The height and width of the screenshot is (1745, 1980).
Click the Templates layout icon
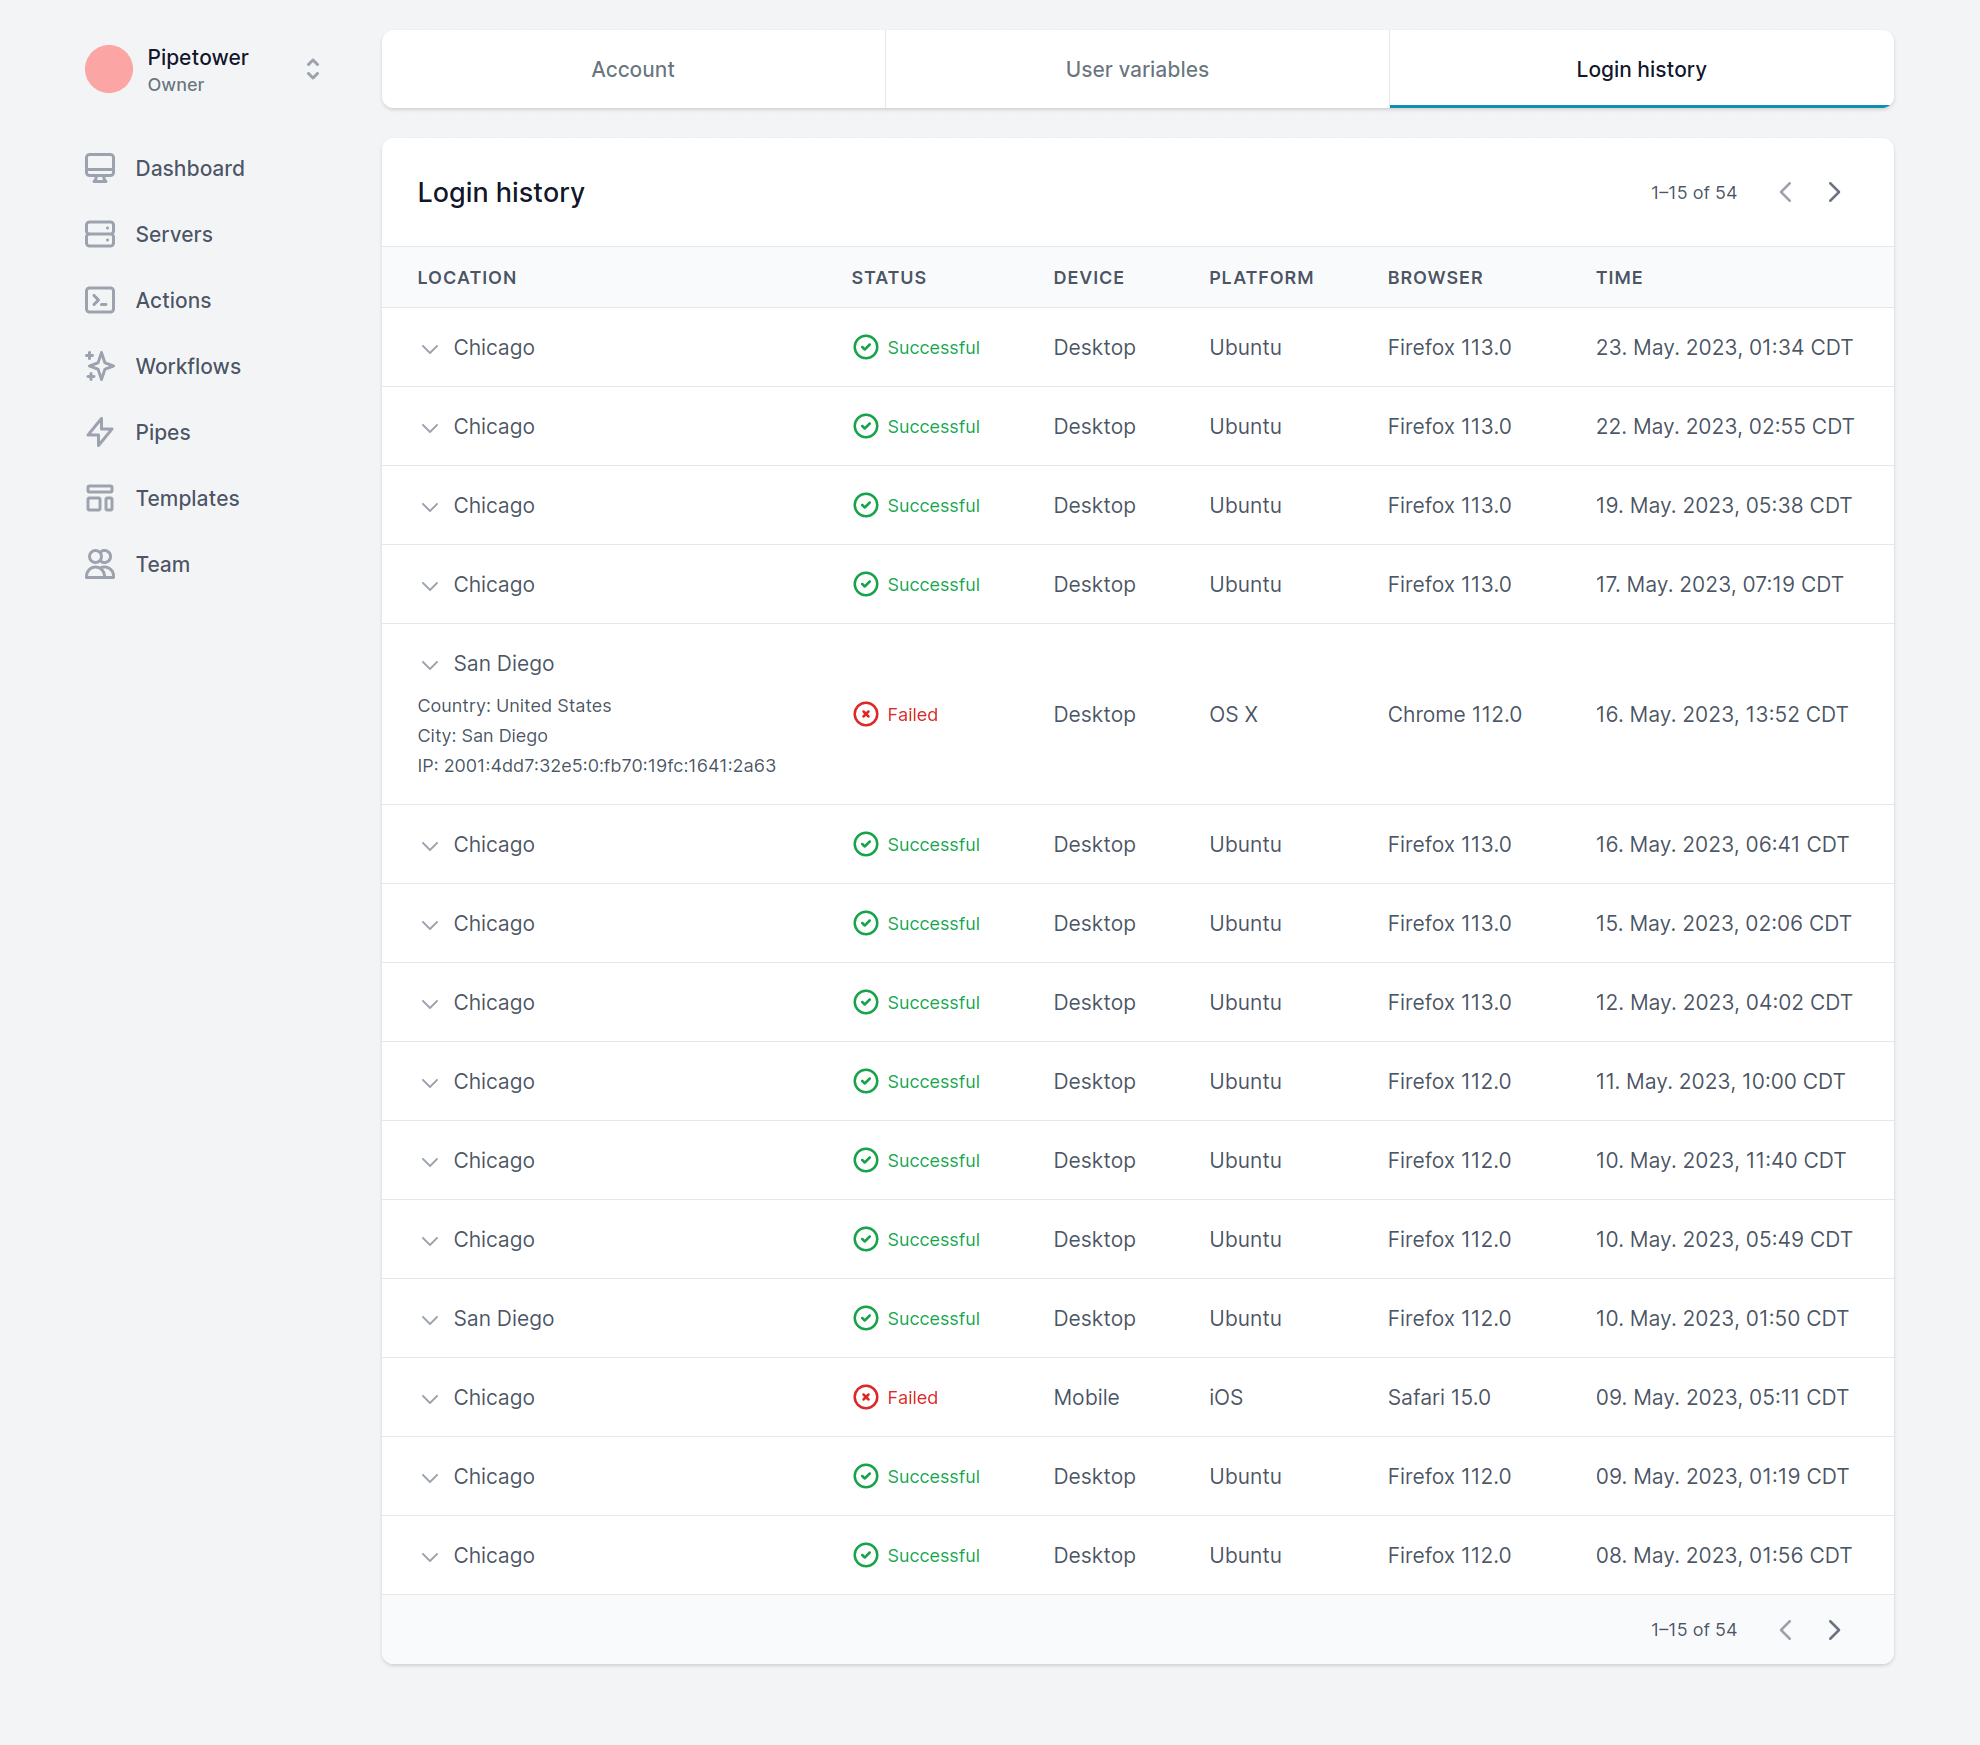100,498
